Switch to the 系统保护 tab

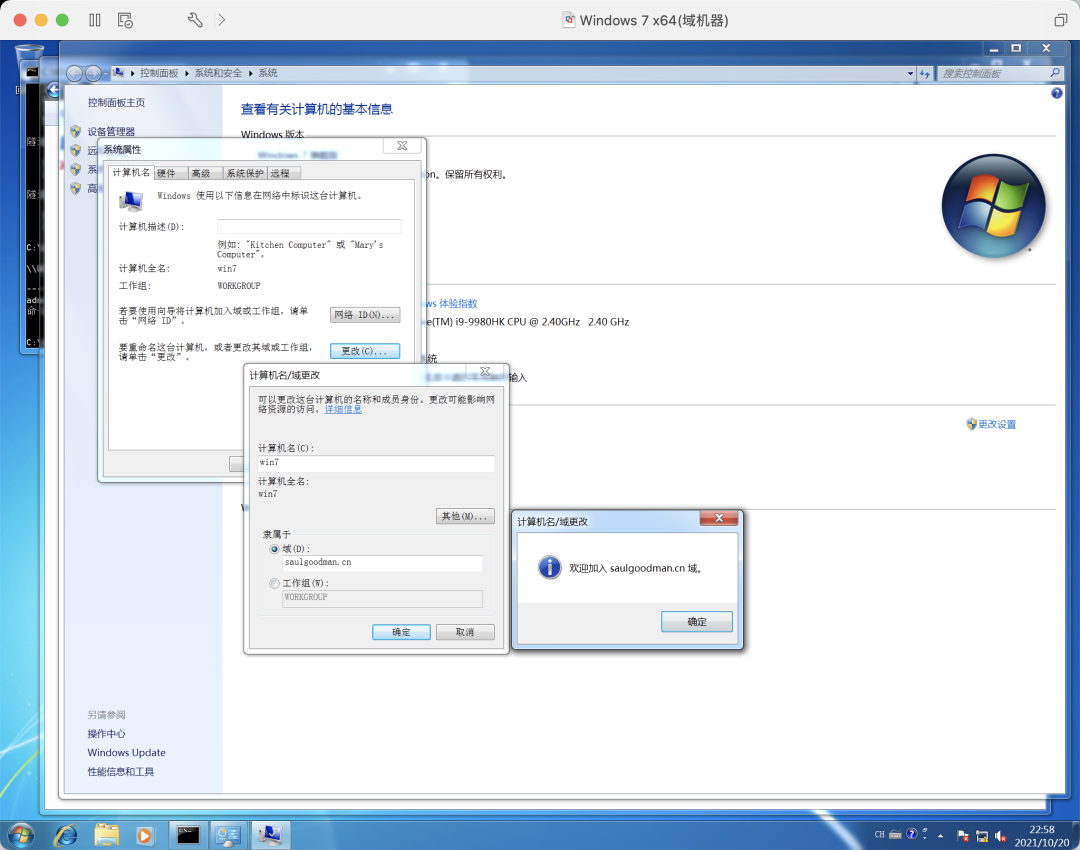point(245,174)
